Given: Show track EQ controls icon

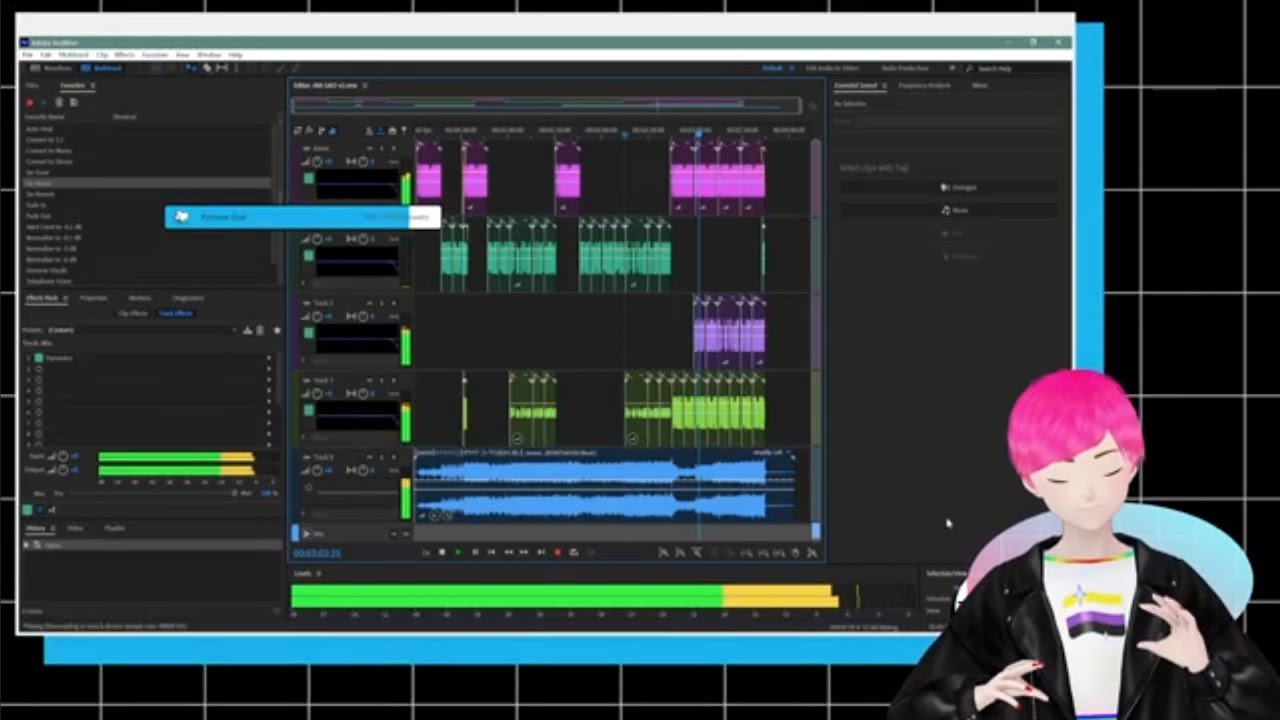Looking at the screenshot, I should (332, 130).
